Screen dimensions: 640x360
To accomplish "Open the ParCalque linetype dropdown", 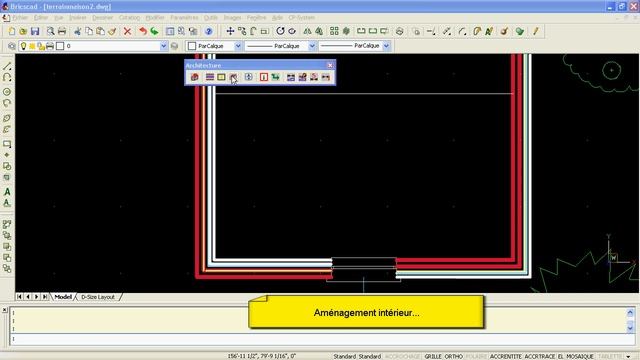I will (312, 46).
